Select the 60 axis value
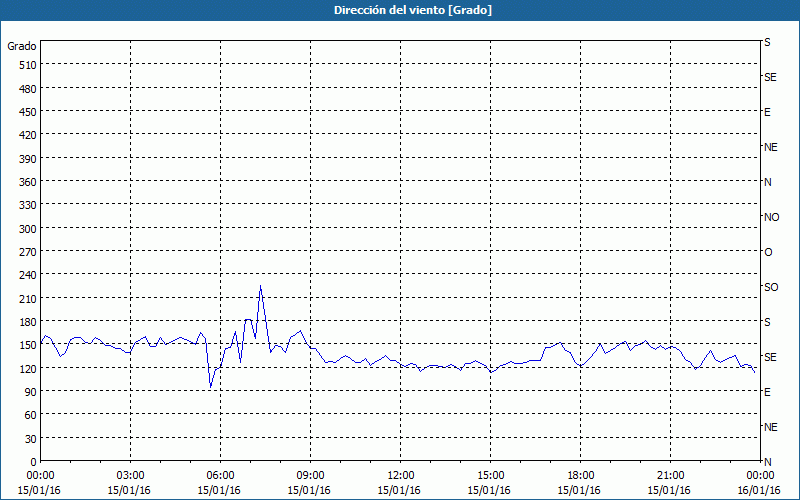The width and height of the screenshot is (800, 500). tap(31, 415)
